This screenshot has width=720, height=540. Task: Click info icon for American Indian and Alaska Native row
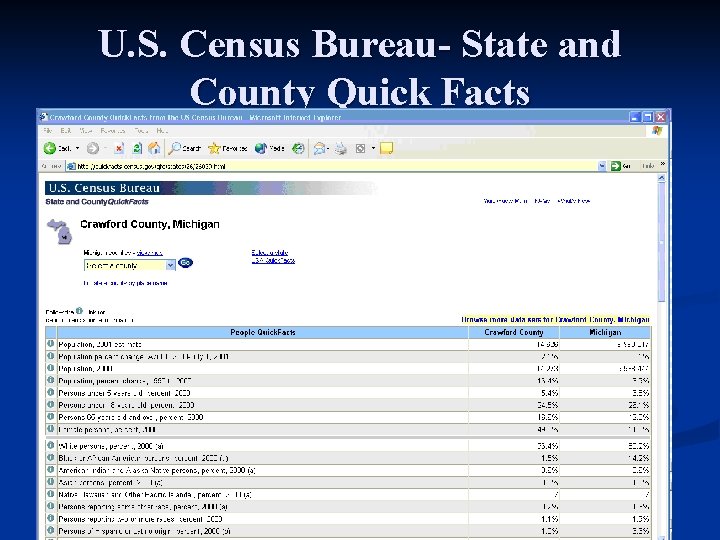coord(51,470)
